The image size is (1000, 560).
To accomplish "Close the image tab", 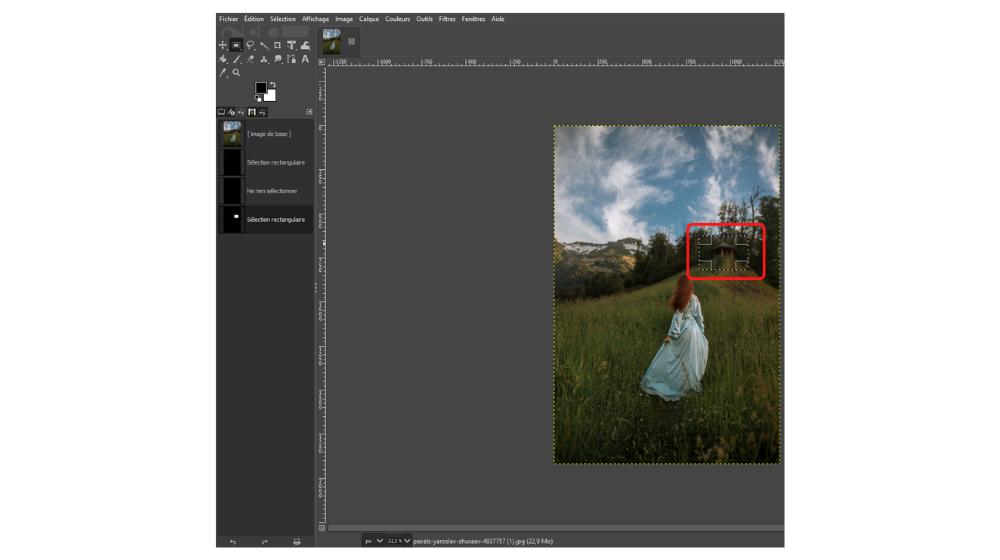I will [x=351, y=41].
